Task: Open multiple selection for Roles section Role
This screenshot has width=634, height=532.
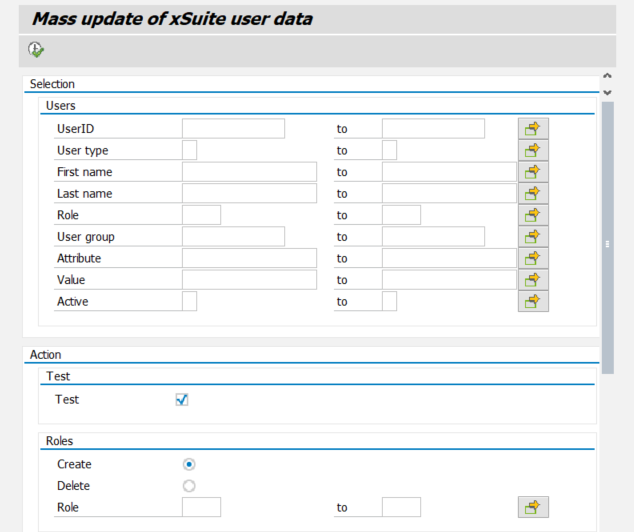Action: click(x=533, y=507)
